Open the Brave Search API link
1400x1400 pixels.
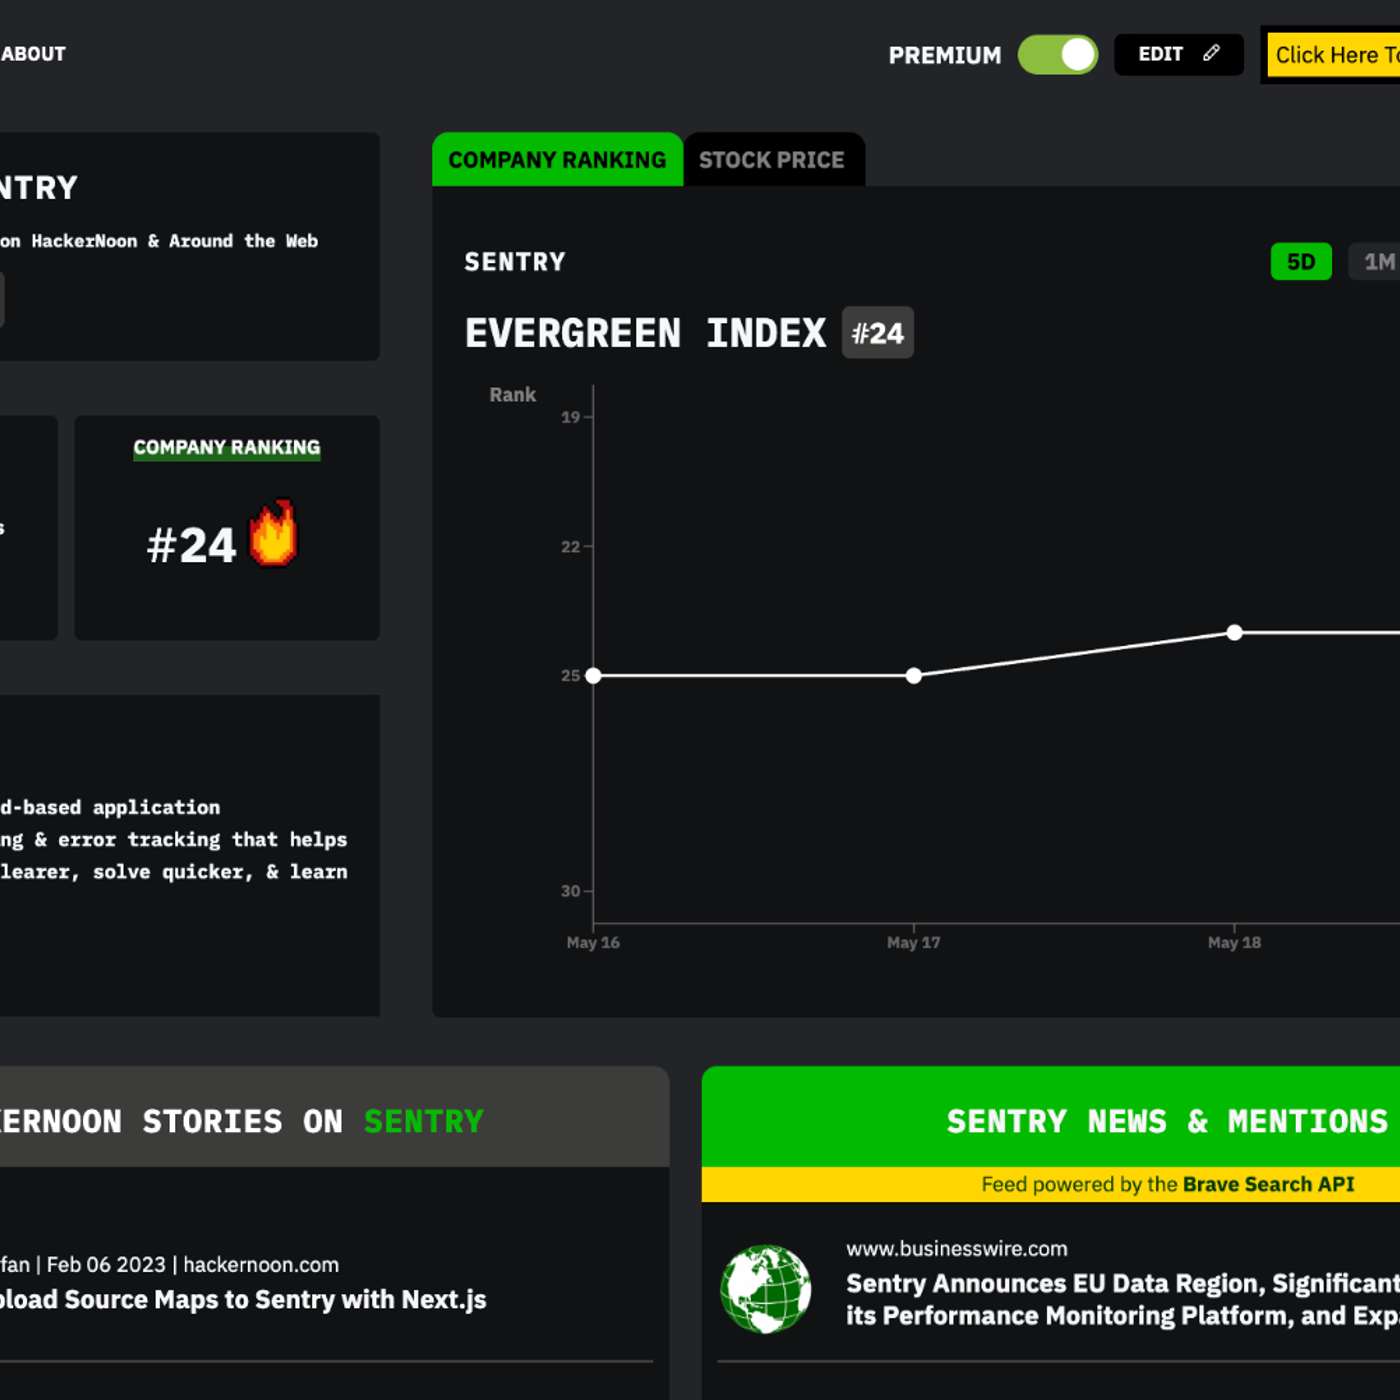pyautogui.click(x=1267, y=1184)
